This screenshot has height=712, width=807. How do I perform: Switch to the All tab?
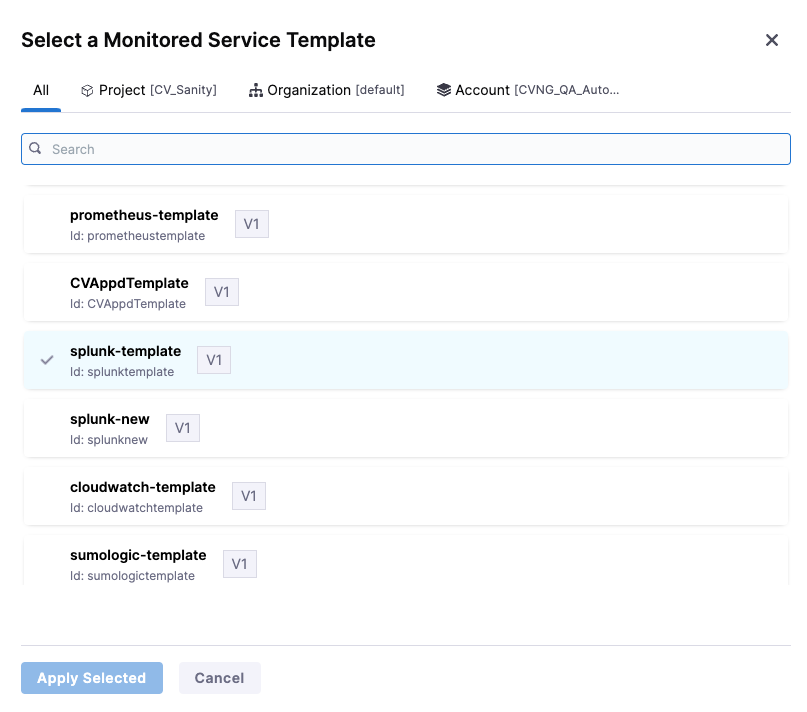tap(41, 90)
